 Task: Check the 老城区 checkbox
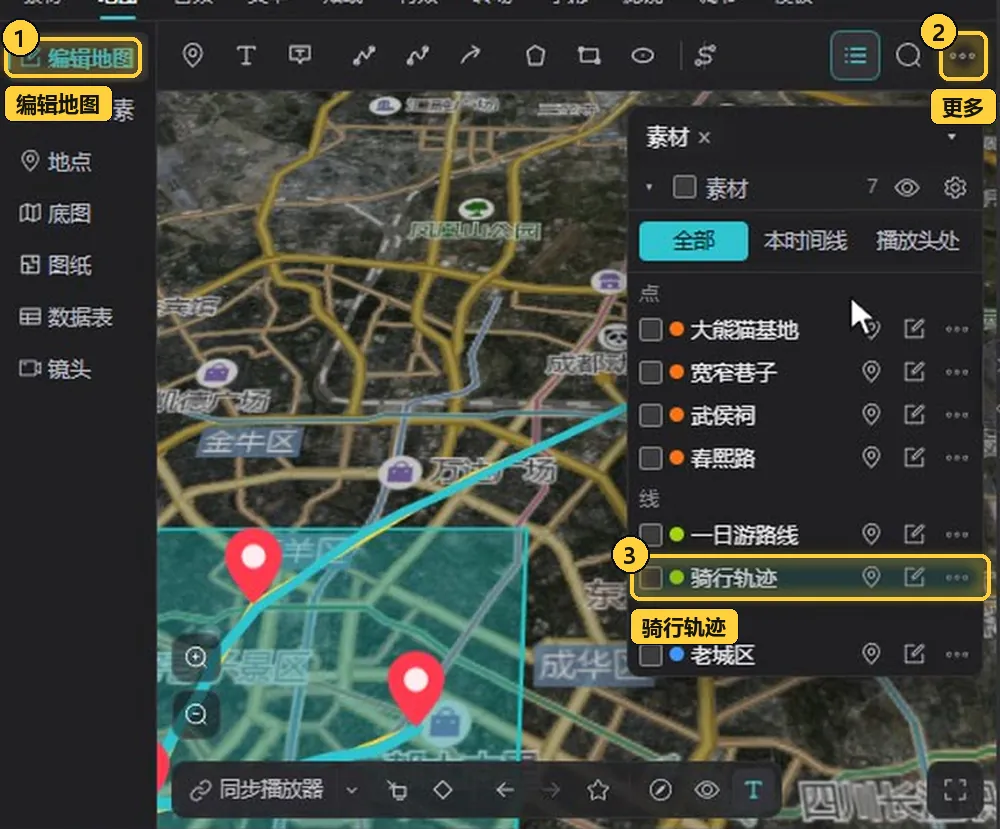[651, 654]
